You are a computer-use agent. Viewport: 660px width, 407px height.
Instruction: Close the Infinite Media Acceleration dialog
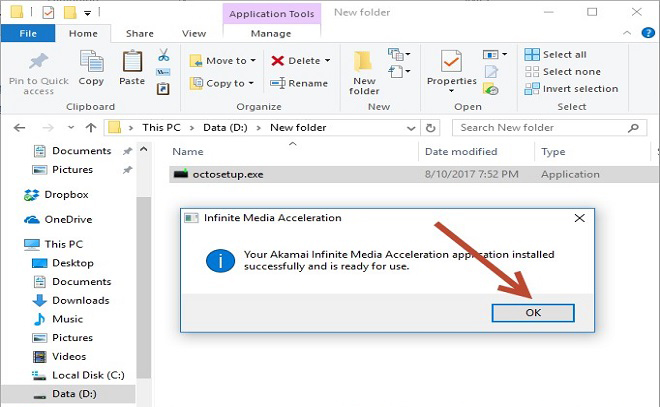[x=580, y=218]
